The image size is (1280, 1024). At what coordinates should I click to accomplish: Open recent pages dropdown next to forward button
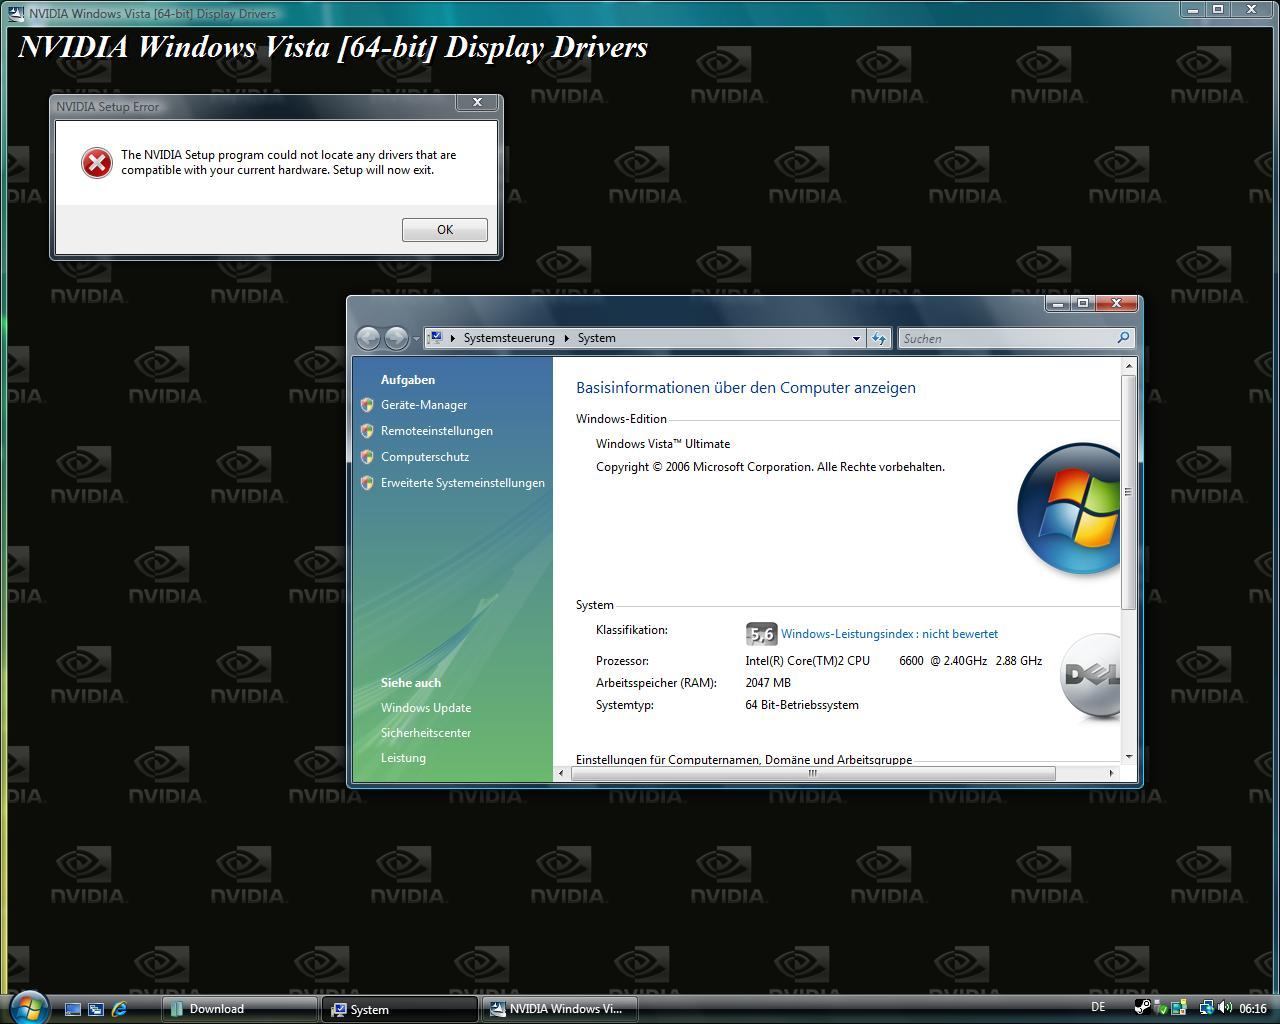click(x=416, y=339)
